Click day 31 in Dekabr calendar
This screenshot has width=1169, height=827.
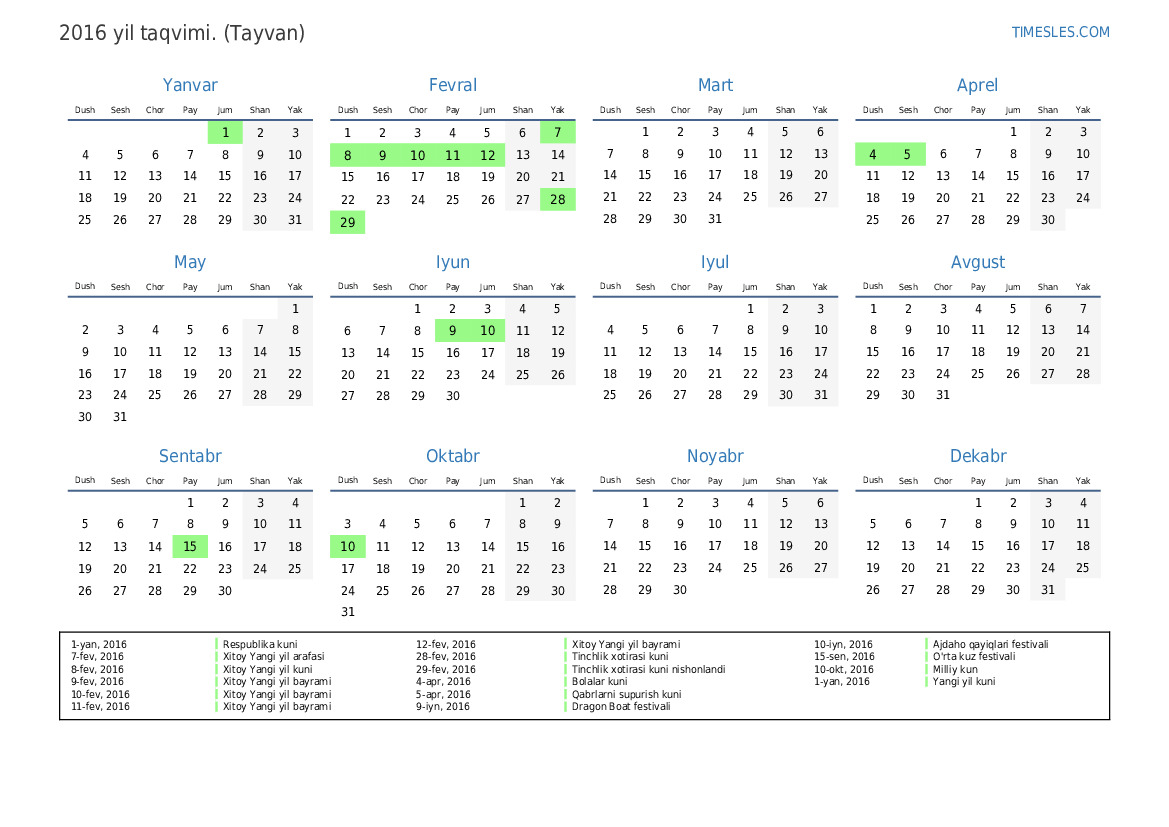point(1047,590)
